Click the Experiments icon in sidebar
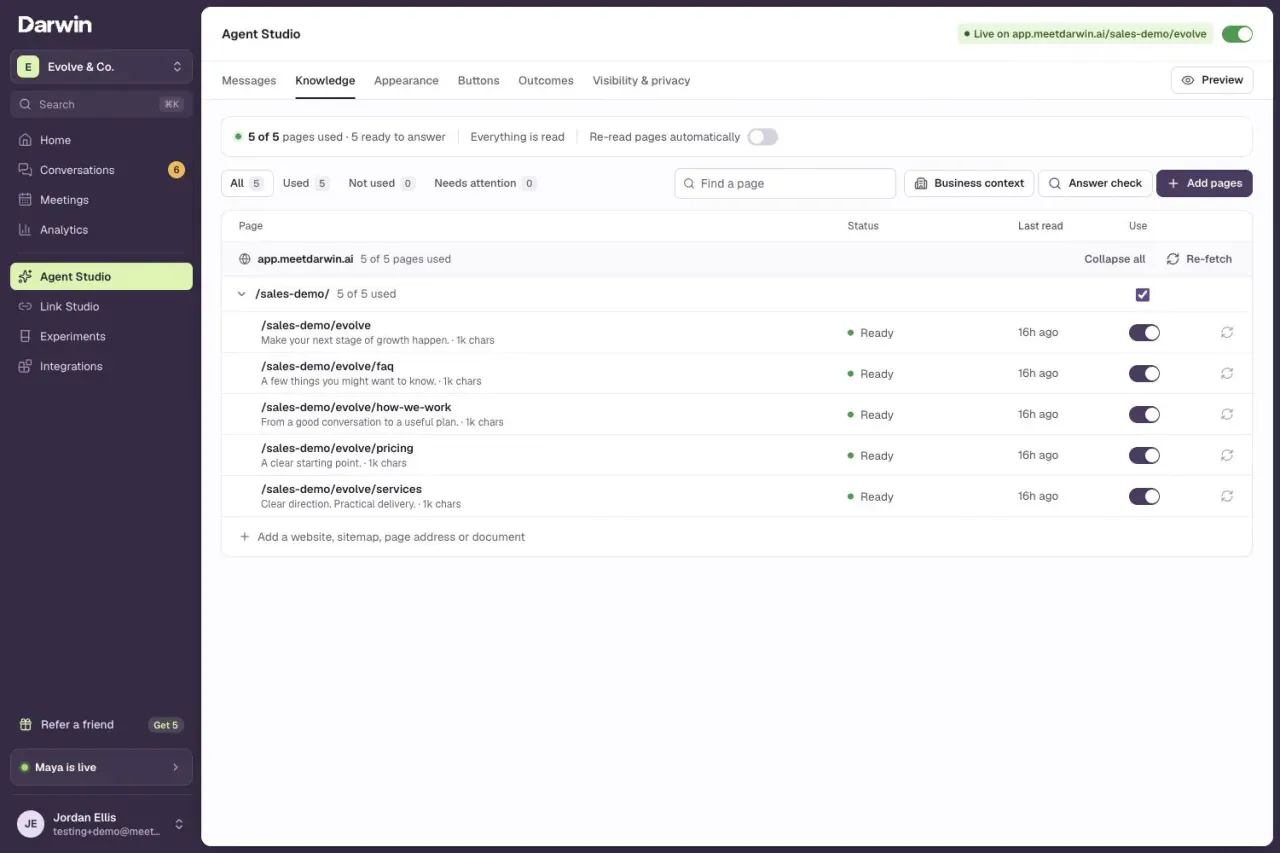Viewport: 1280px width, 853px height. (x=25, y=337)
